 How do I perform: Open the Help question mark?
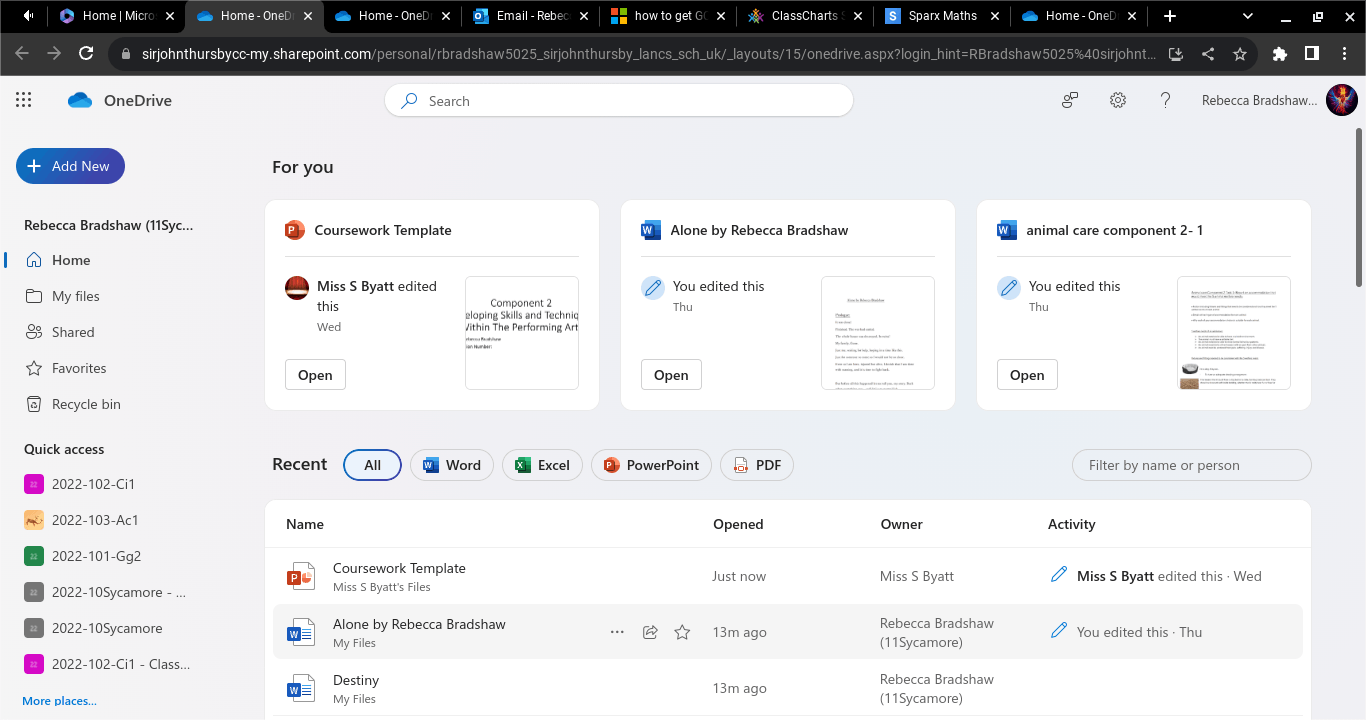tap(1165, 100)
